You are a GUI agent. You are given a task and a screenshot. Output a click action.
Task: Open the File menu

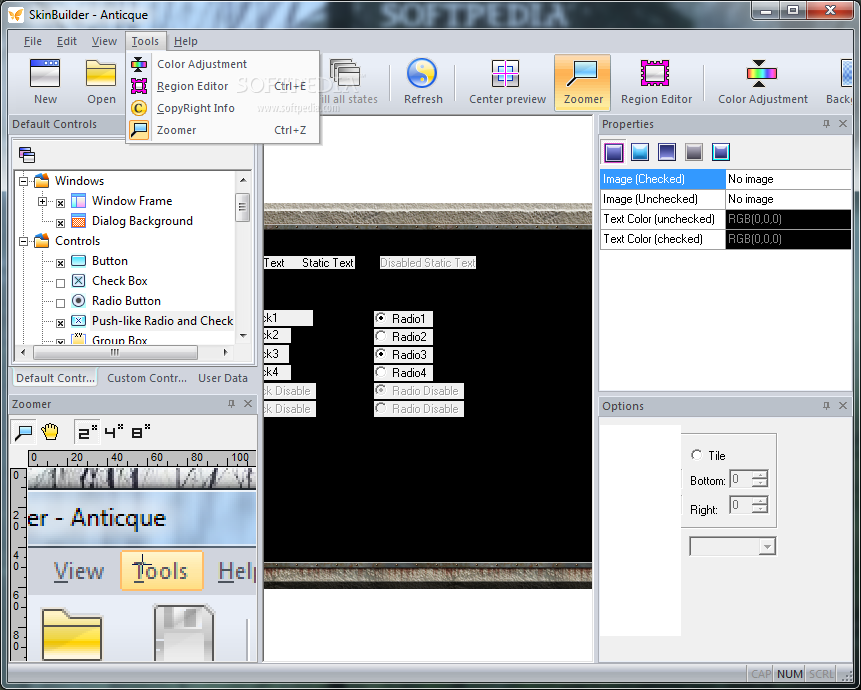pyautogui.click(x=33, y=41)
